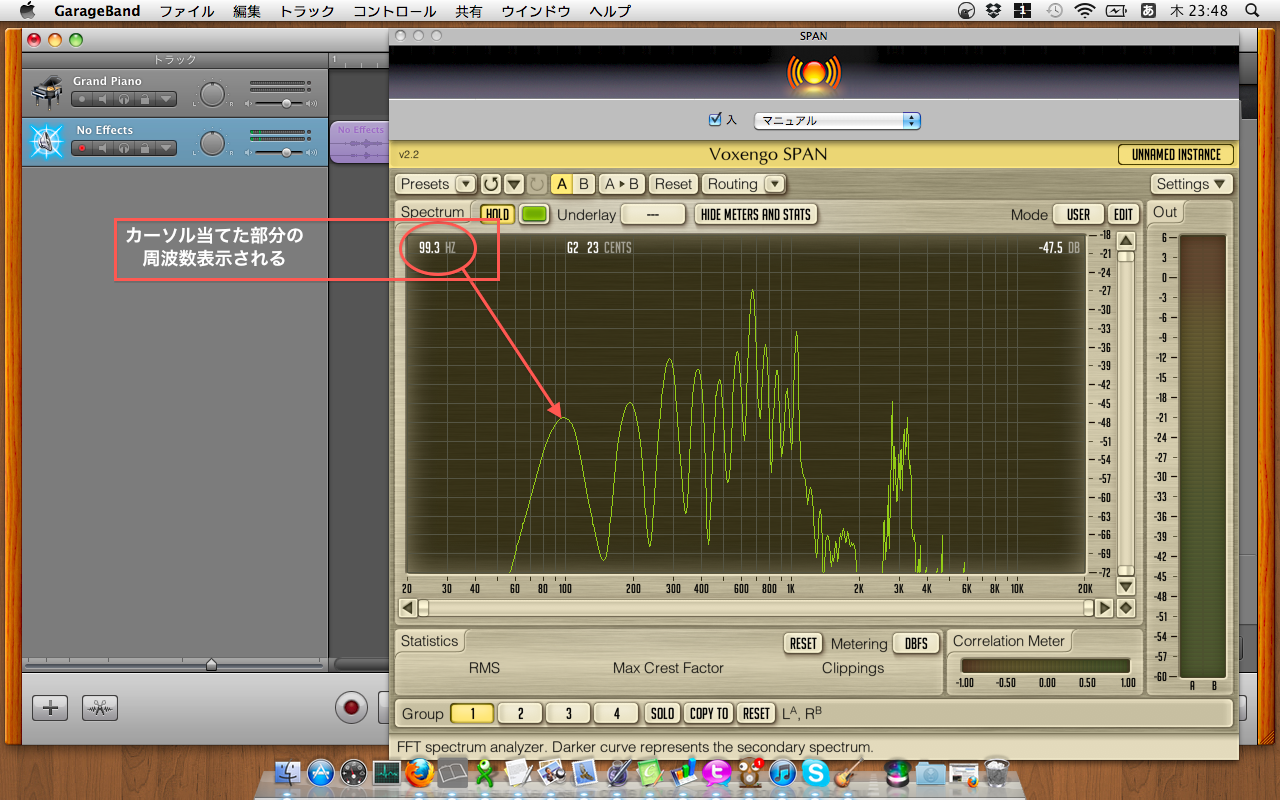Viewport: 1280px width, 800px height.
Task: Select the Statistics tab
Action: tap(430, 641)
